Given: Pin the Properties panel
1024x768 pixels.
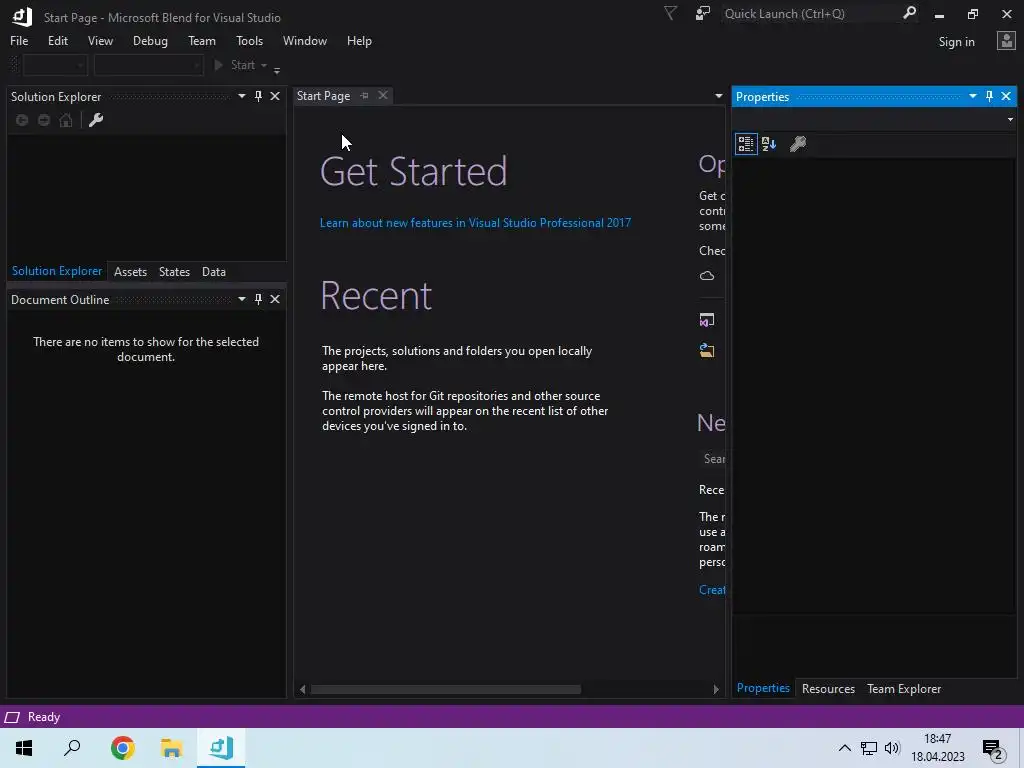Looking at the screenshot, I should (989, 97).
